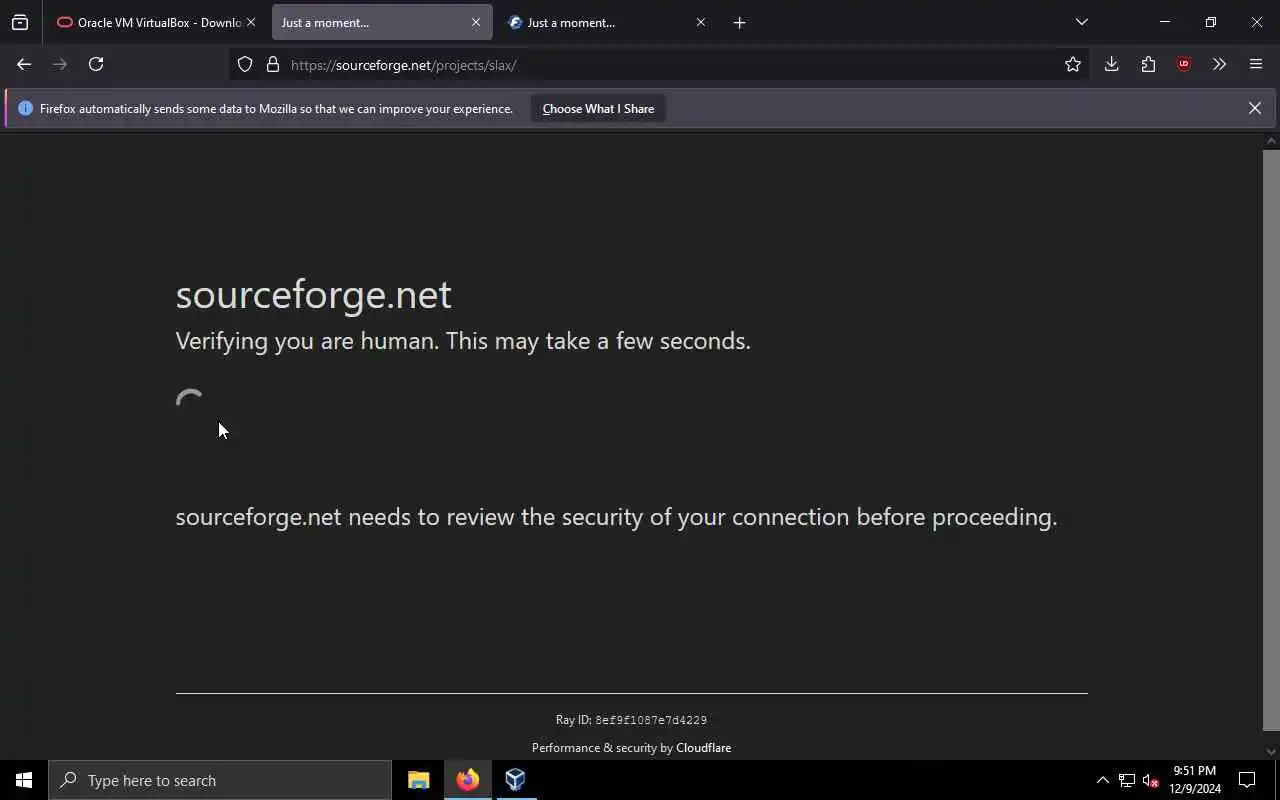
Task: Open muted volume tray icon
Action: click(1150, 780)
